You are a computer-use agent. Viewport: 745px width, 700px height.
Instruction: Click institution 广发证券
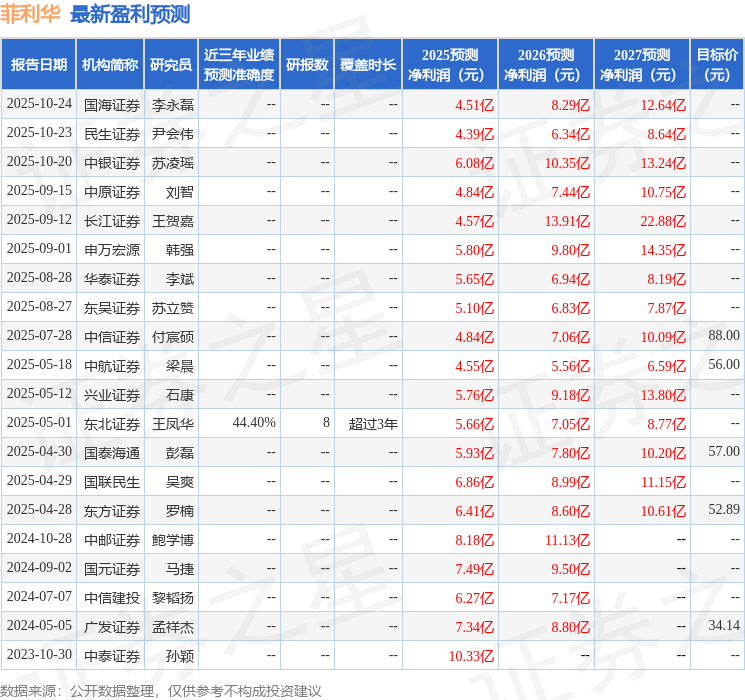point(112,626)
